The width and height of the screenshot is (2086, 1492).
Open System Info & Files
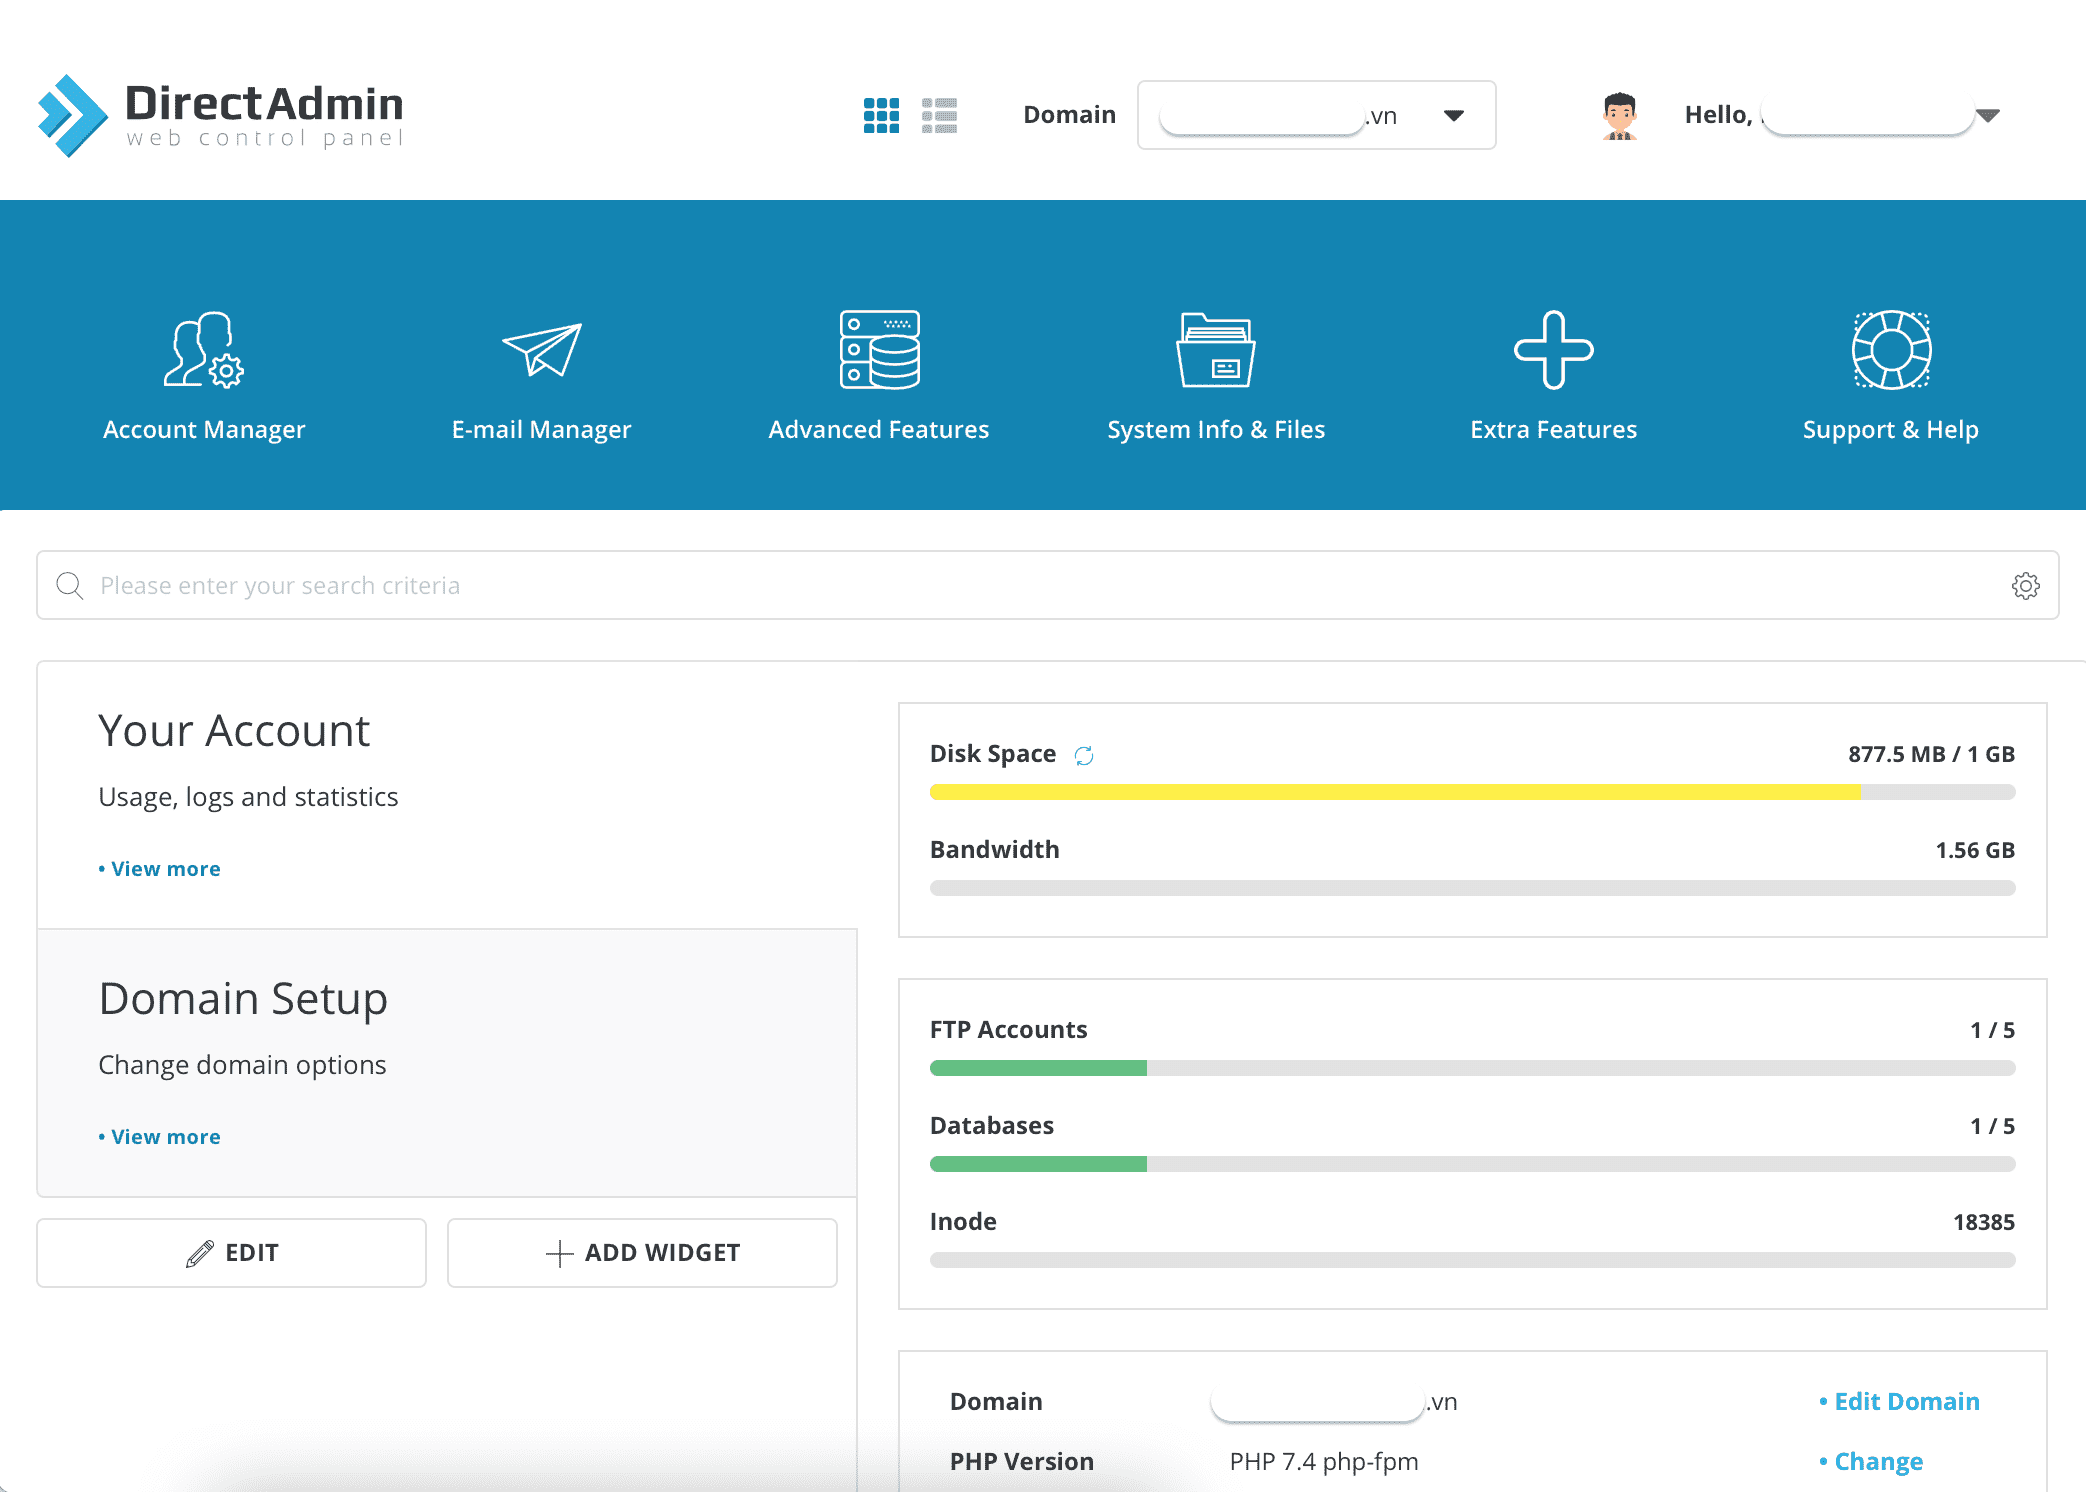coord(1215,375)
